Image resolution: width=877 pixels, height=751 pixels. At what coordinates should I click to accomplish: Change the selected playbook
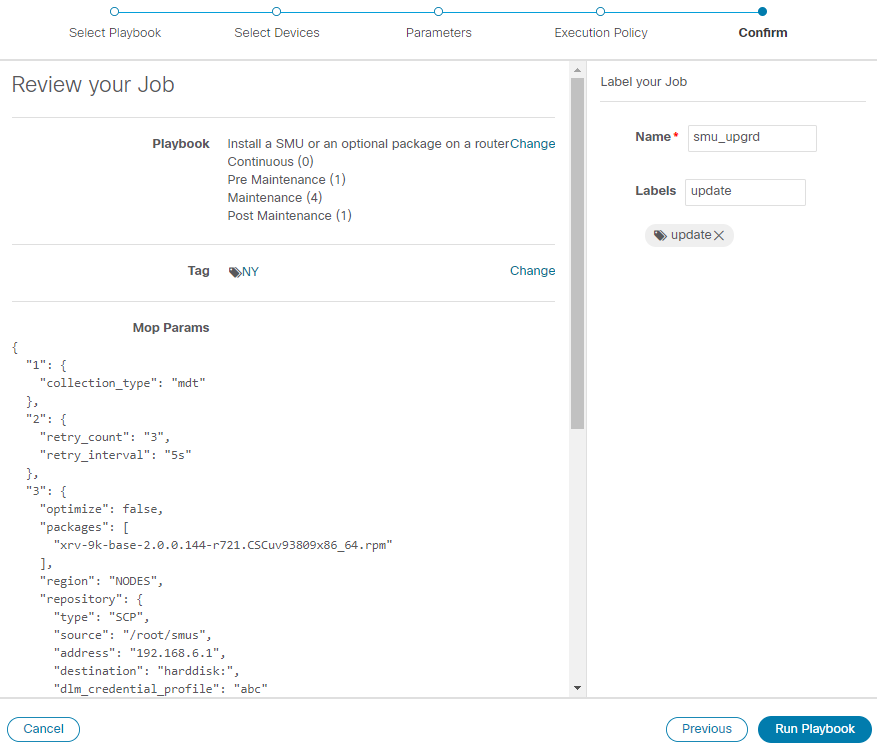click(532, 144)
